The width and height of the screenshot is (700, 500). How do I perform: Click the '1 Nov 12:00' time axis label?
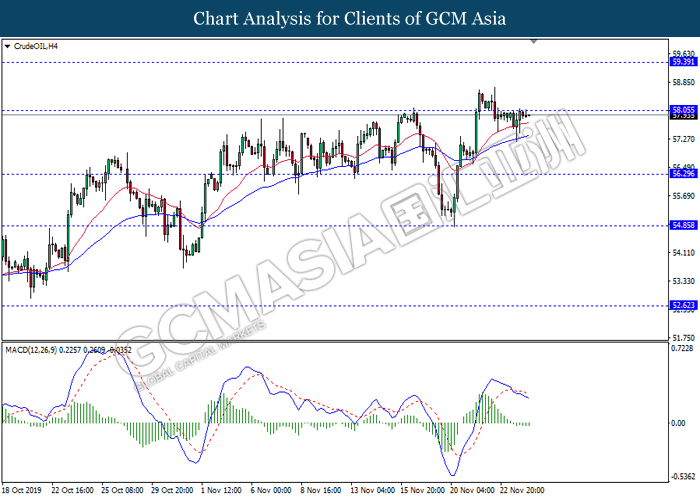219,491
